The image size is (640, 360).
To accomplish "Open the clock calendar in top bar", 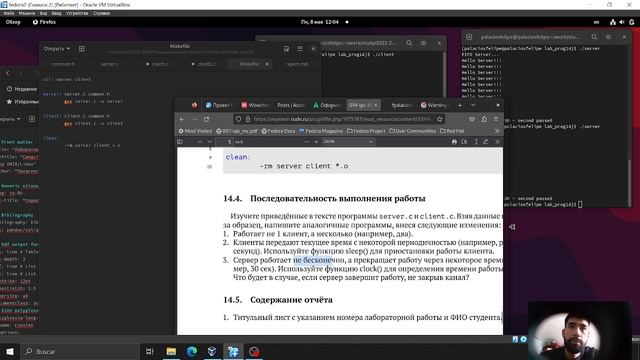I will [320, 22].
